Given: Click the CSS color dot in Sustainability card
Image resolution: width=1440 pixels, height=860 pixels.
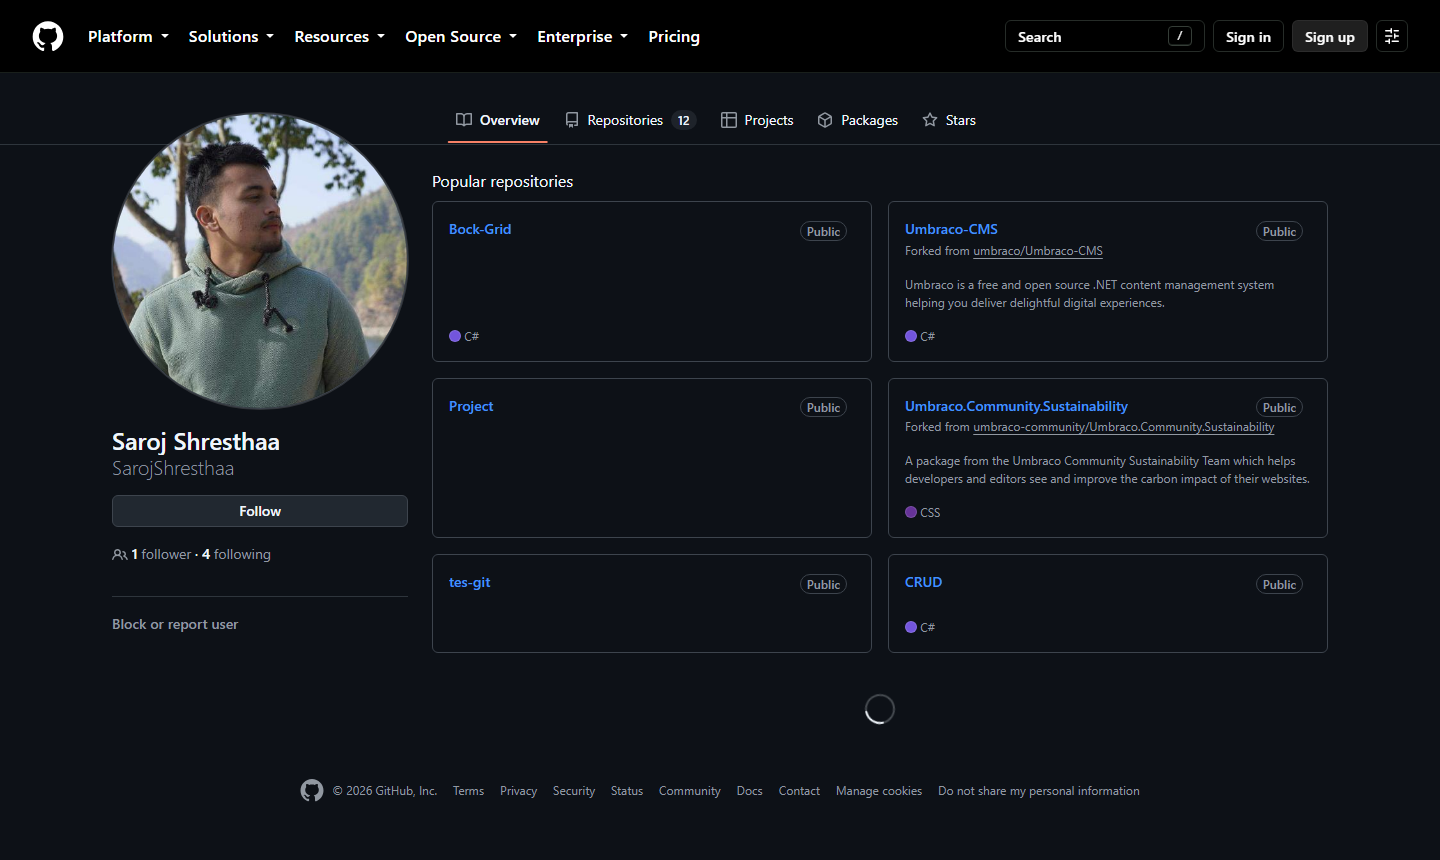Looking at the screenshot, I should click(x=911, y=512).
